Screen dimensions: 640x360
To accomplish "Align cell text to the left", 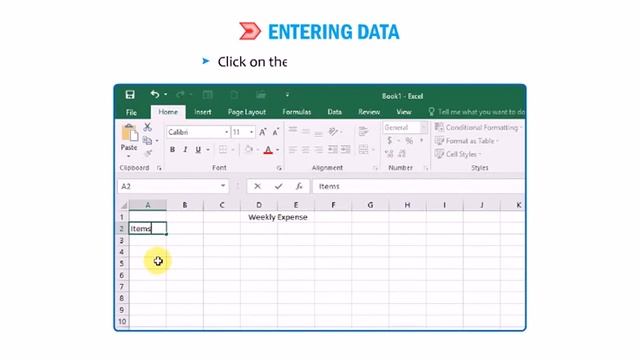I will (293, 150).
